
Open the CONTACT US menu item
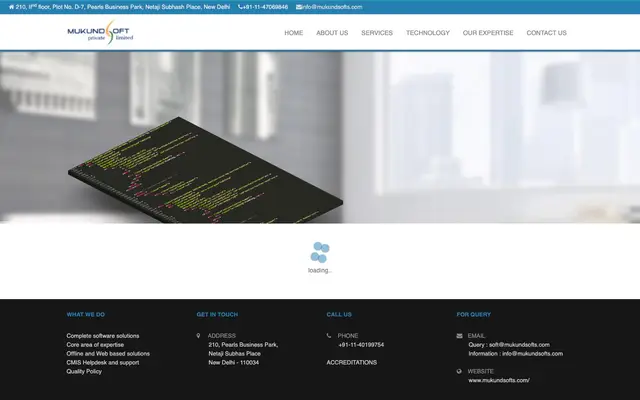(547, 33)
